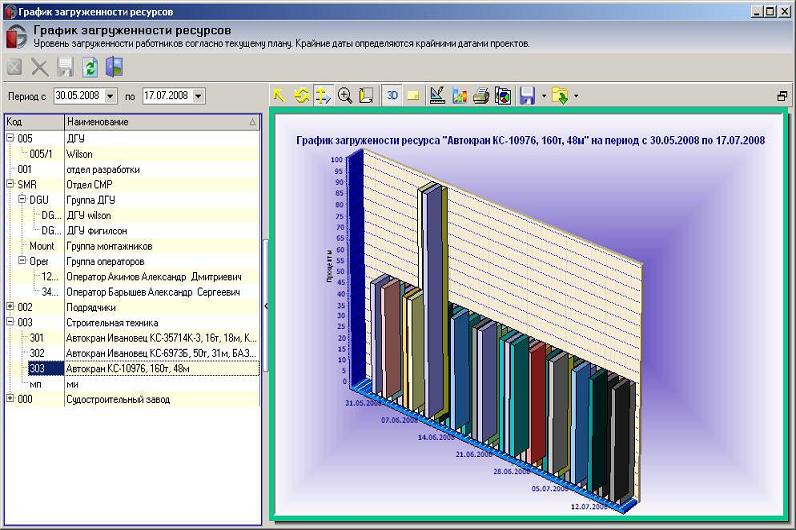Select the Группа операторов row
Image resolution: width=796 pixels, height=530 pixels.
[x=132, y=261]
